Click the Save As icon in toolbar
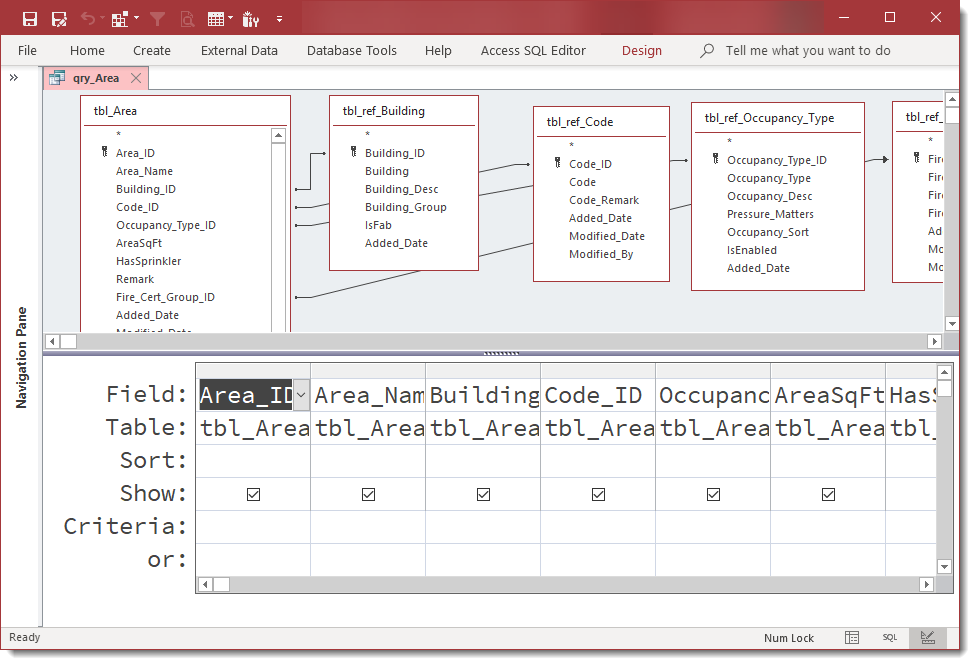975x665 pixels. 59,19
